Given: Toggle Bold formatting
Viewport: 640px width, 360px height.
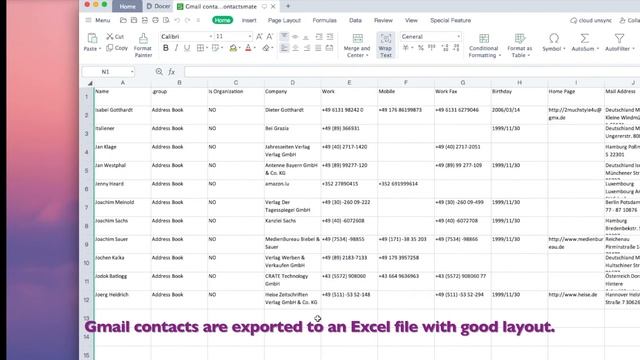Looking at the screenshot, I should click(166, 48).
